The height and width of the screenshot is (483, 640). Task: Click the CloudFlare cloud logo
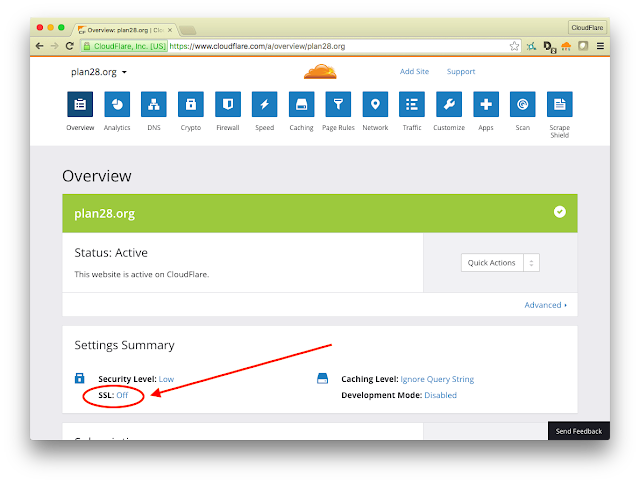pyautogui.click(x=320, y=71)
